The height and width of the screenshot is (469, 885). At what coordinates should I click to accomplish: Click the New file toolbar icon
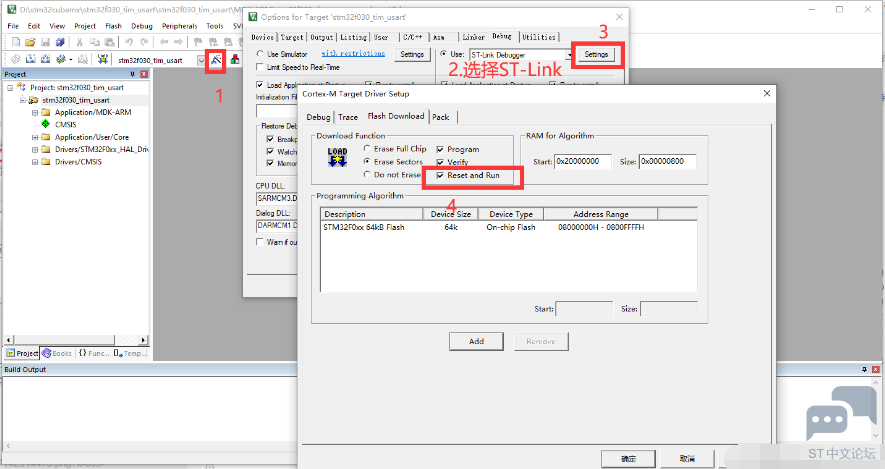16,42
